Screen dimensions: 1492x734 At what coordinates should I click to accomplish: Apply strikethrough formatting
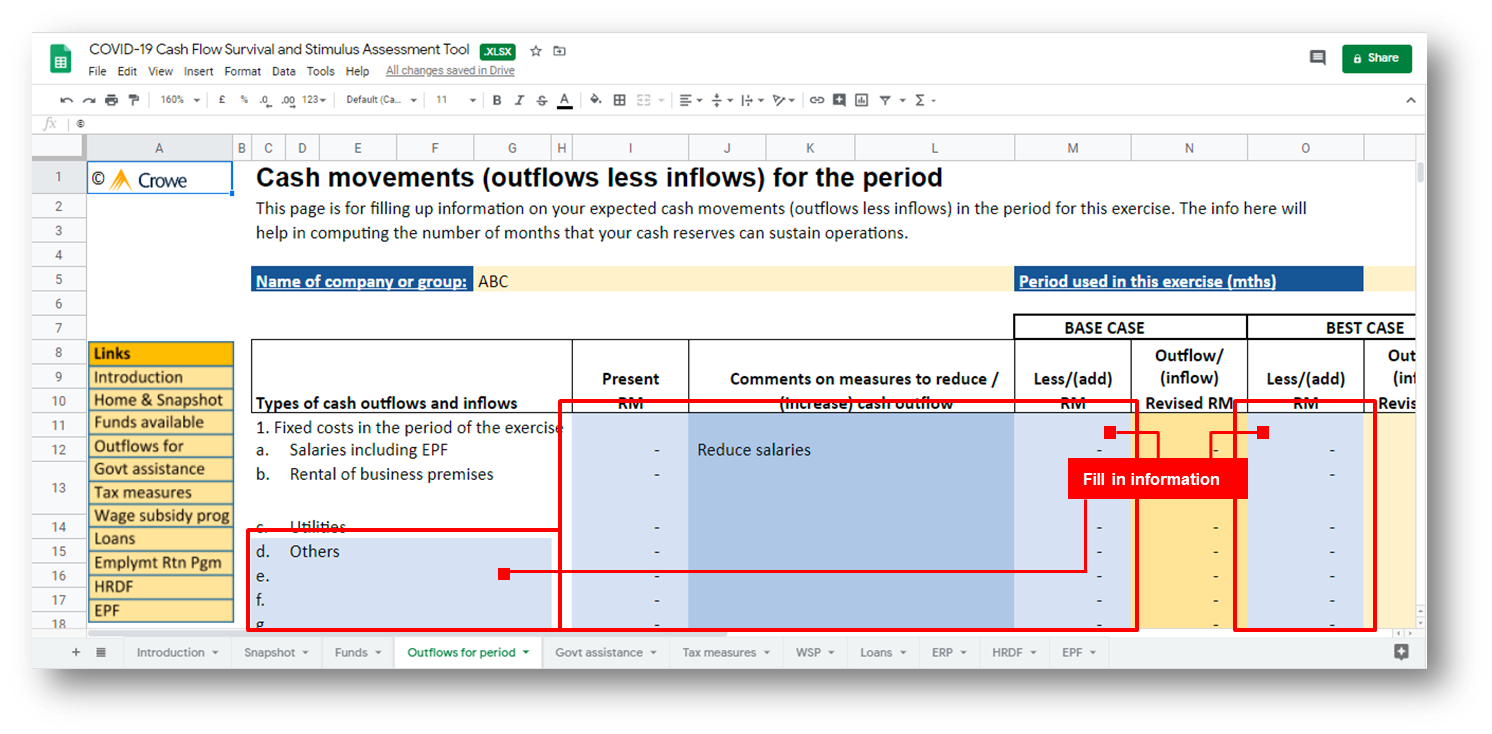coord(542,100)
